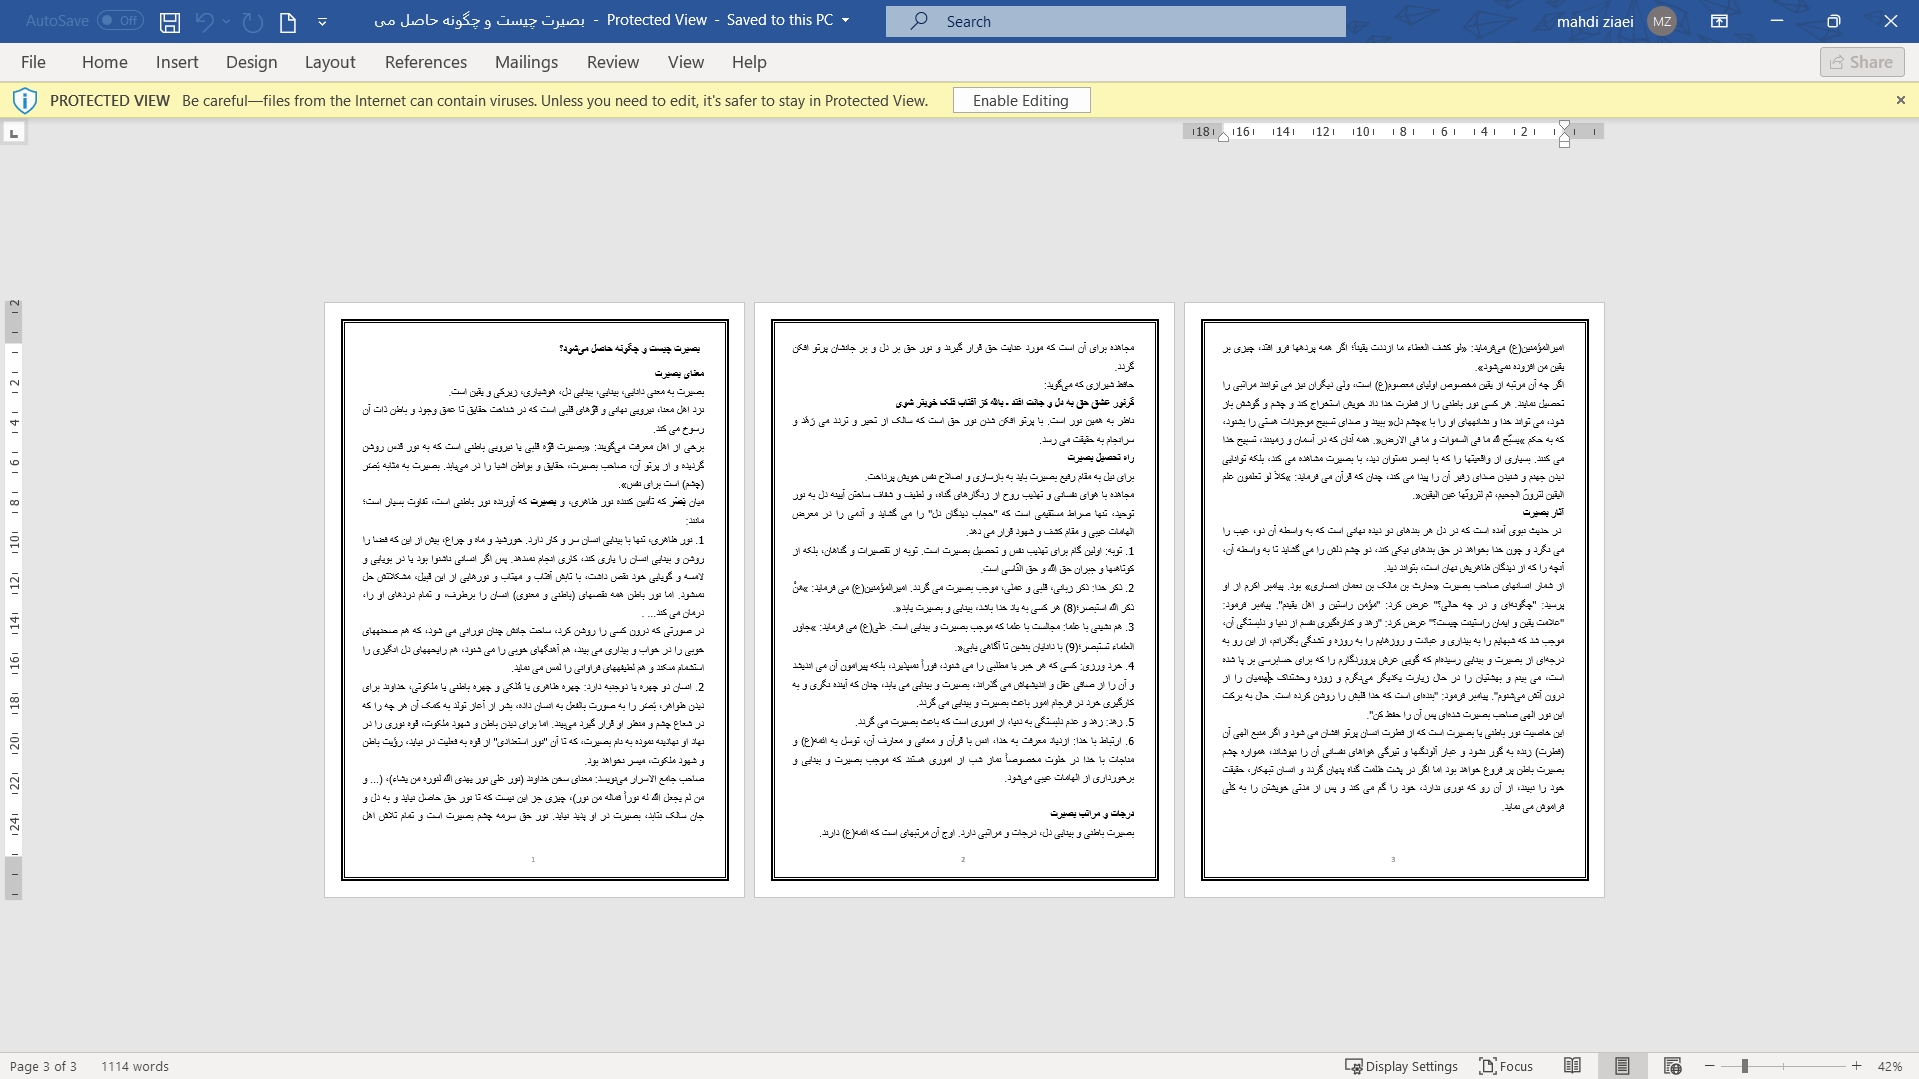The width and height of the screenshot is (1919, 1079).
Task: Click Page 3 of 3 in status bar
Action: tap(43, 1066)
